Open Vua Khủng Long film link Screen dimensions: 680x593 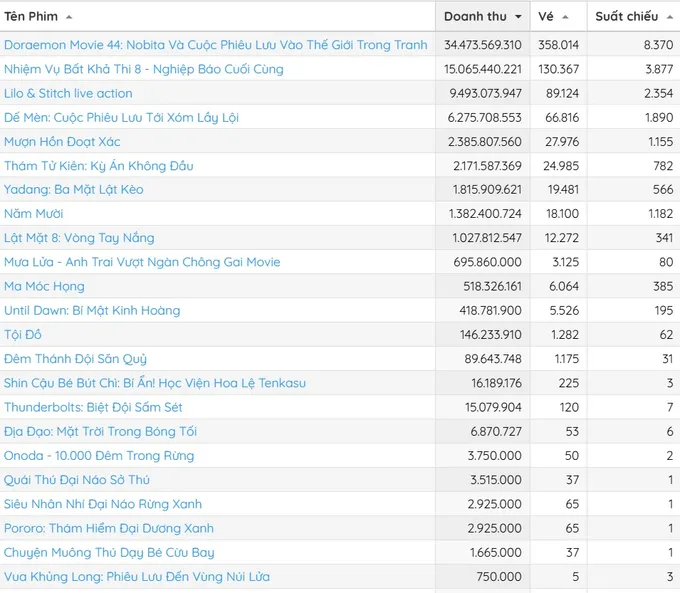click(x=137, y=577)
